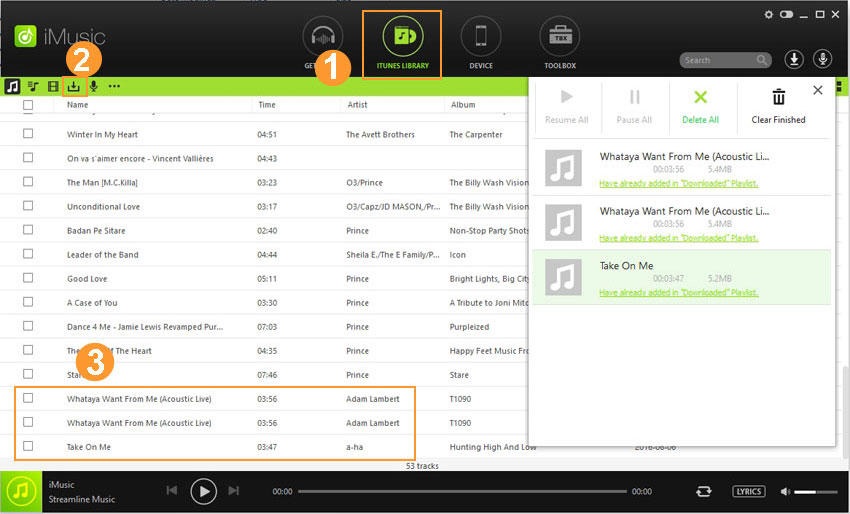Click Downloaded Playlist link under first download
The image size is (850, 514).
point(679,184)
